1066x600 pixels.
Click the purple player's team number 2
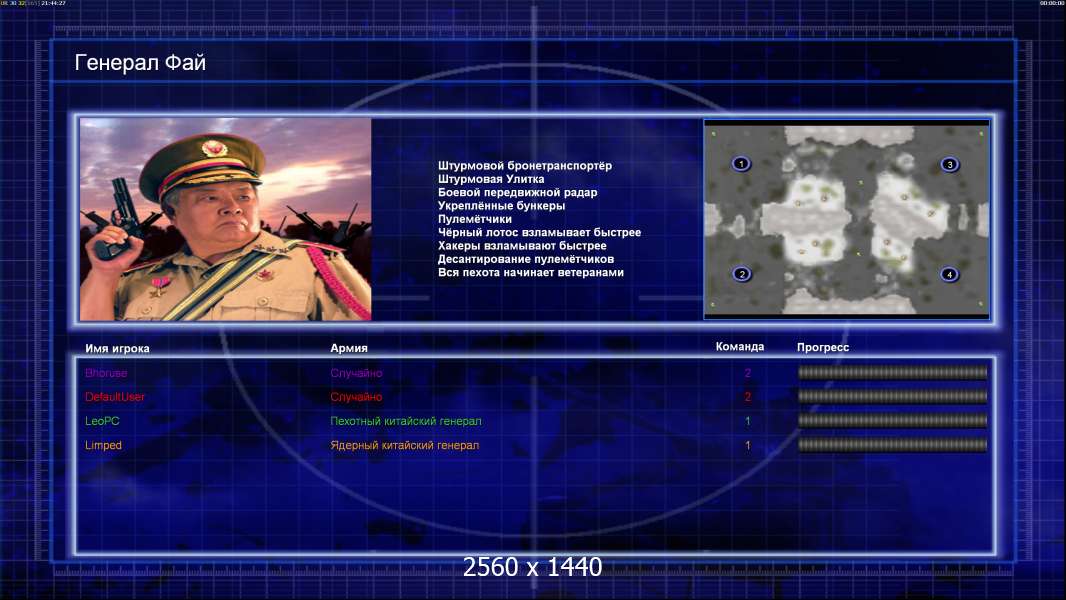point(748,373)
